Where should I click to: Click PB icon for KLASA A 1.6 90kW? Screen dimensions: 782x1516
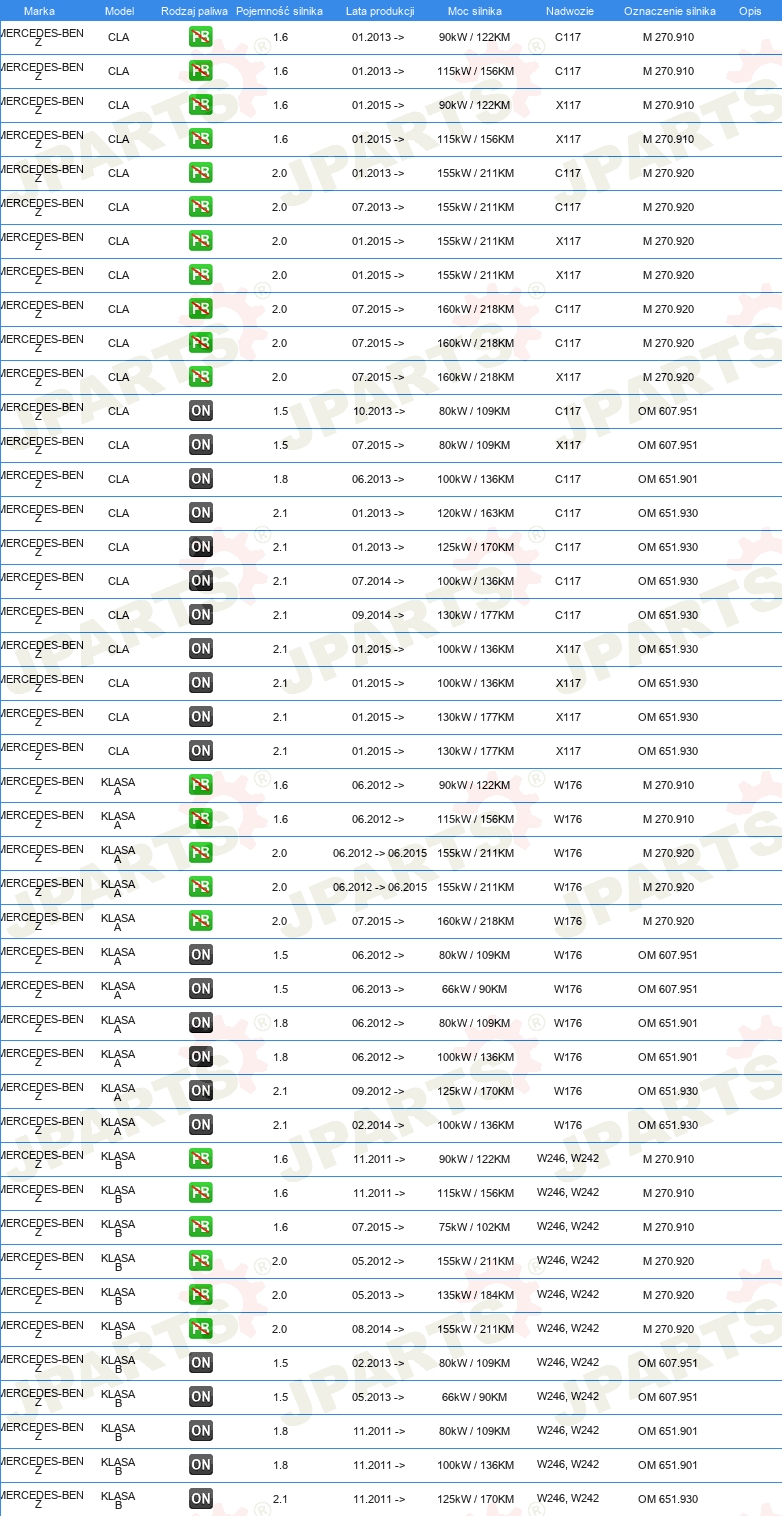coord(201,785)
